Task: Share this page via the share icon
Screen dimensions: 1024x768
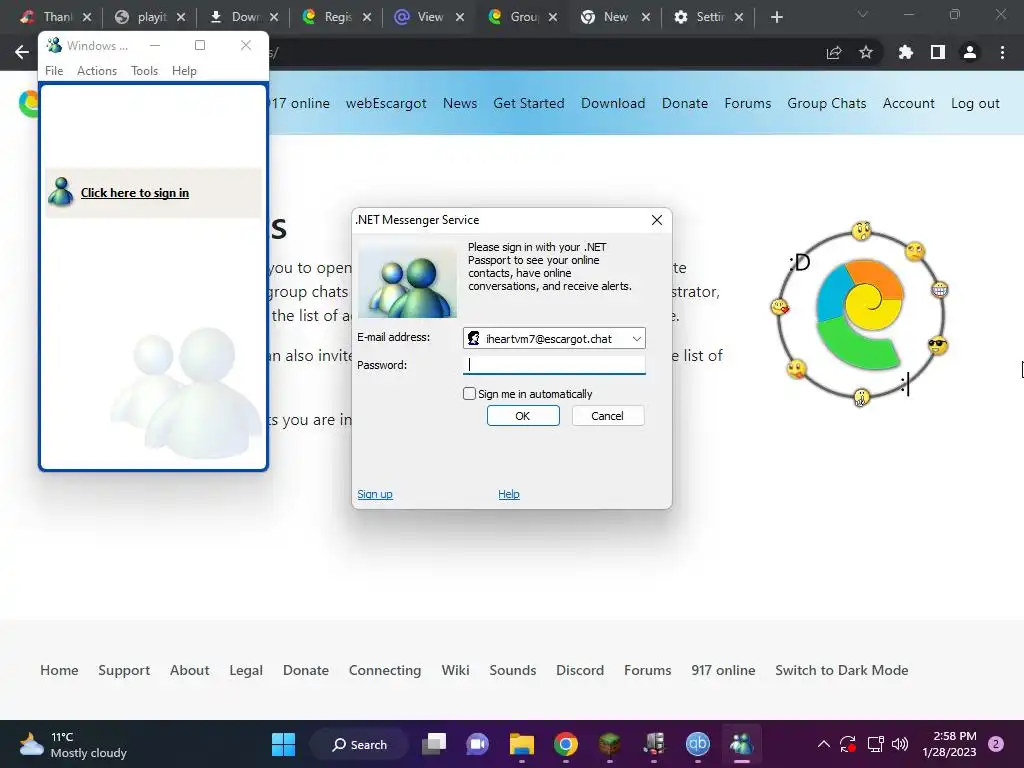Action: 834,52
